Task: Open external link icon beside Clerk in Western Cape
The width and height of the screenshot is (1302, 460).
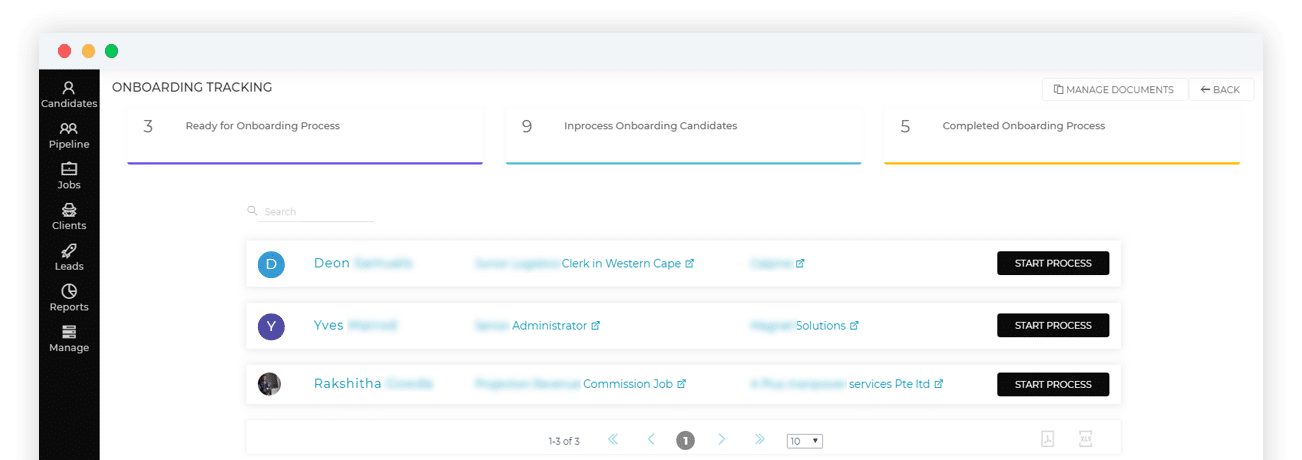Action: [x=690, y=264]
